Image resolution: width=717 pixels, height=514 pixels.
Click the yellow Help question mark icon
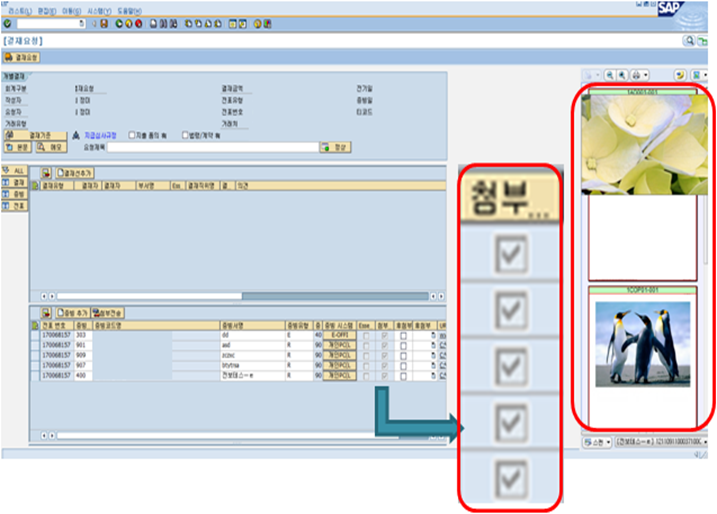click(257, 24)
